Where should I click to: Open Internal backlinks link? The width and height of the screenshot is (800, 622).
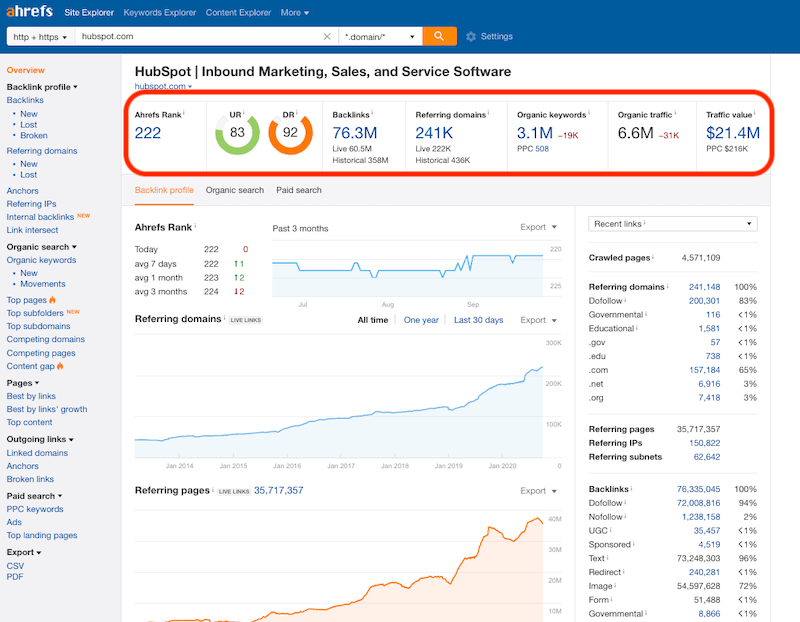(40, 217)
